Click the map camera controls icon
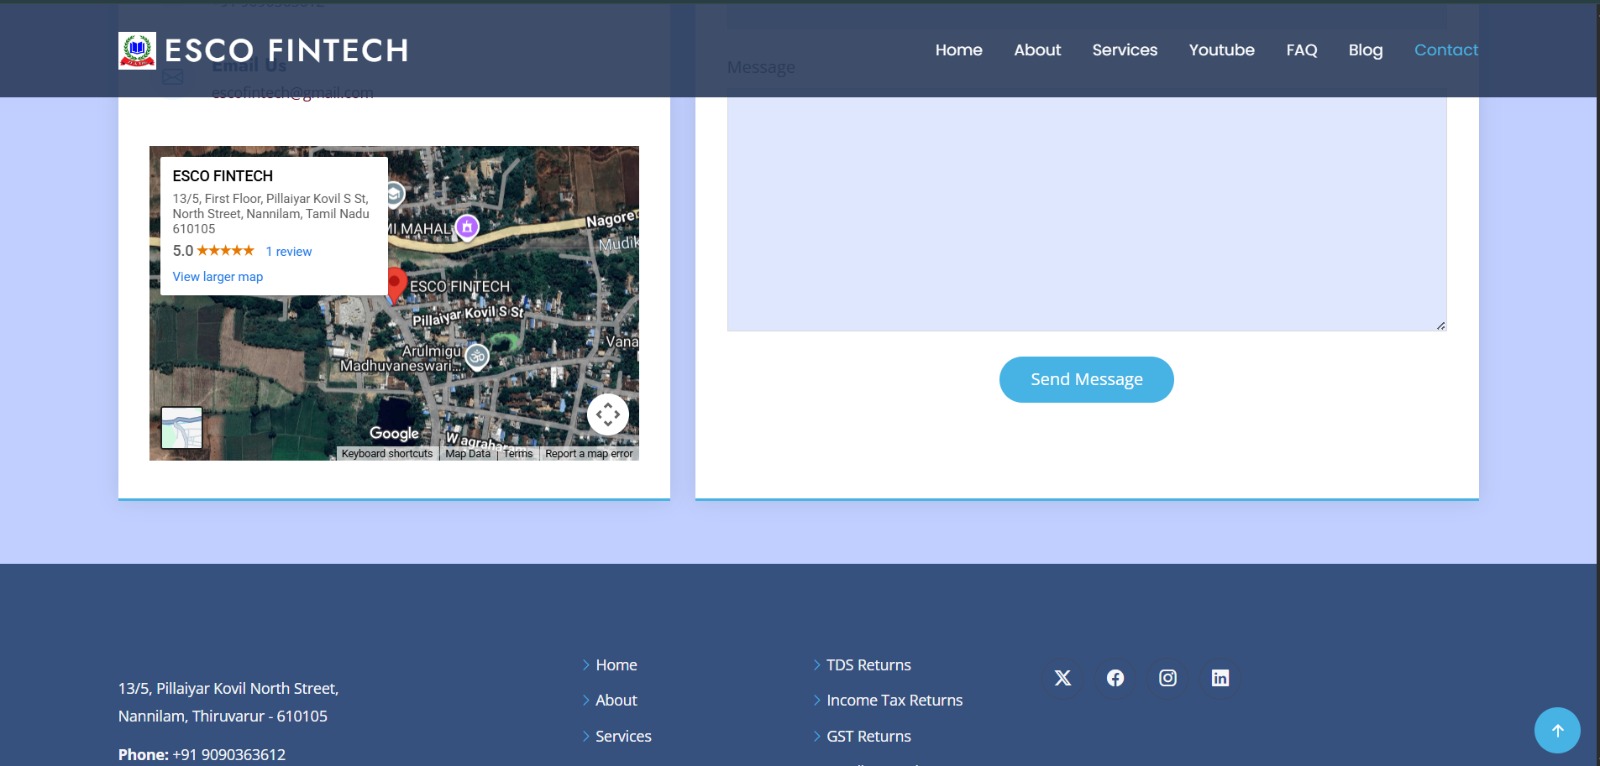The height and width of the screenshot is (766, 1600). pos(608,414)
